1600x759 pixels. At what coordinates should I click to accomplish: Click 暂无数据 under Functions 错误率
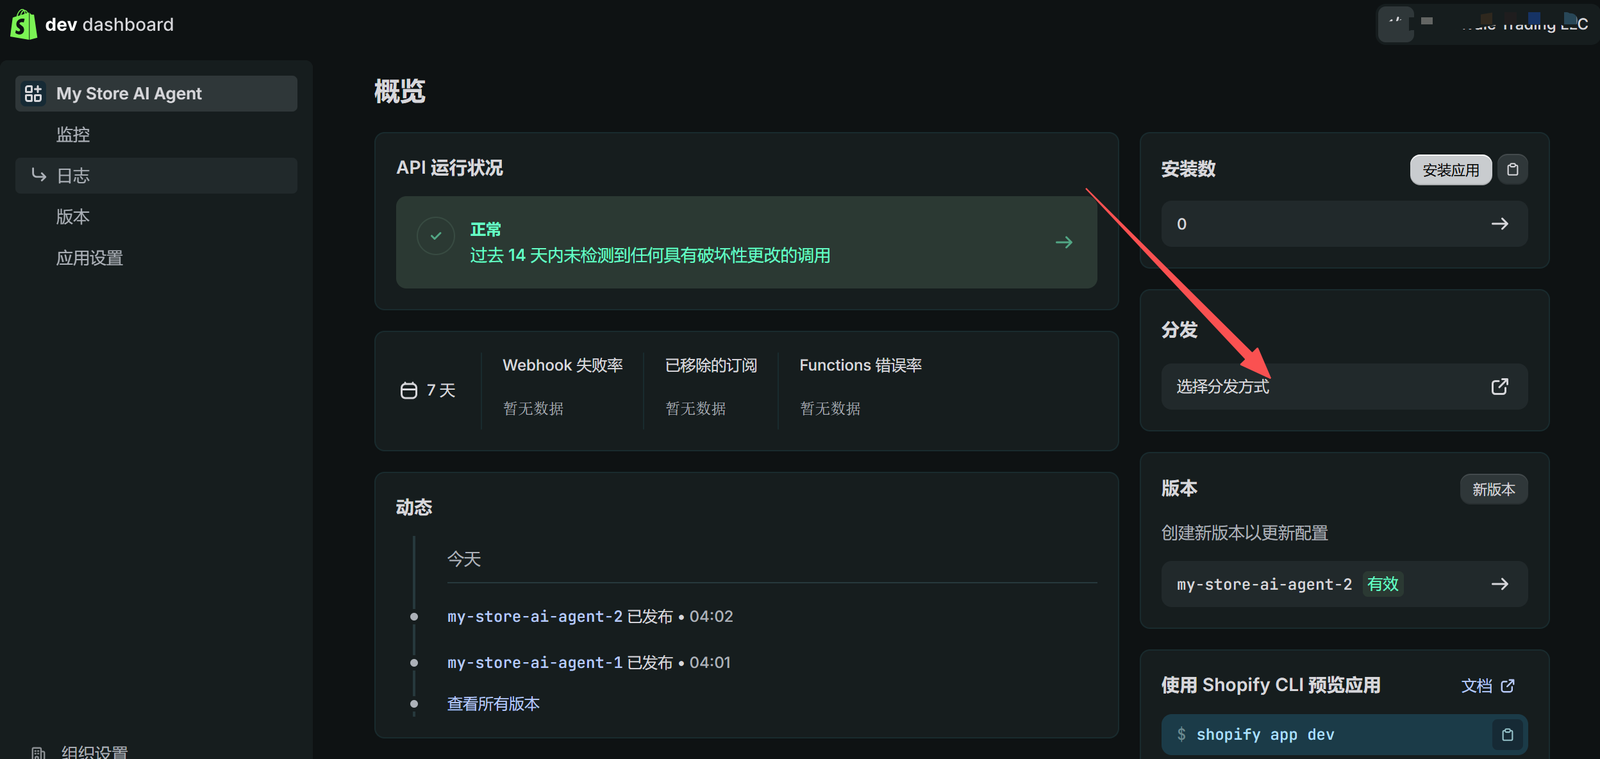[x=830, y=408]
